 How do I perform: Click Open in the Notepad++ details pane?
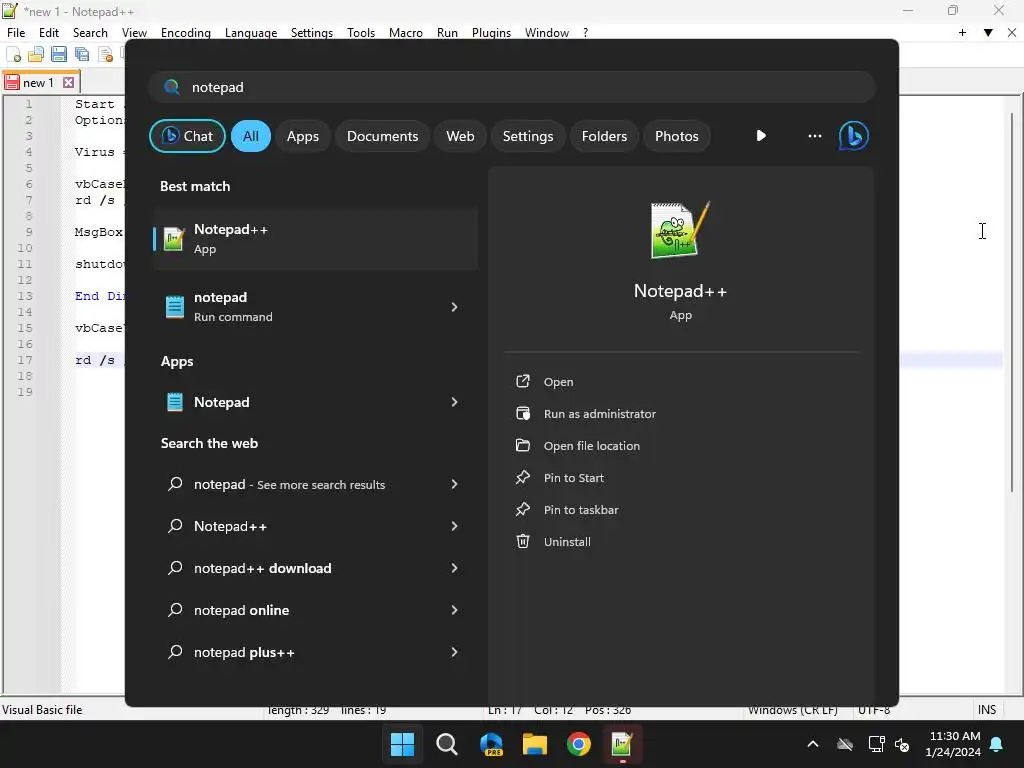coord(558,382)
